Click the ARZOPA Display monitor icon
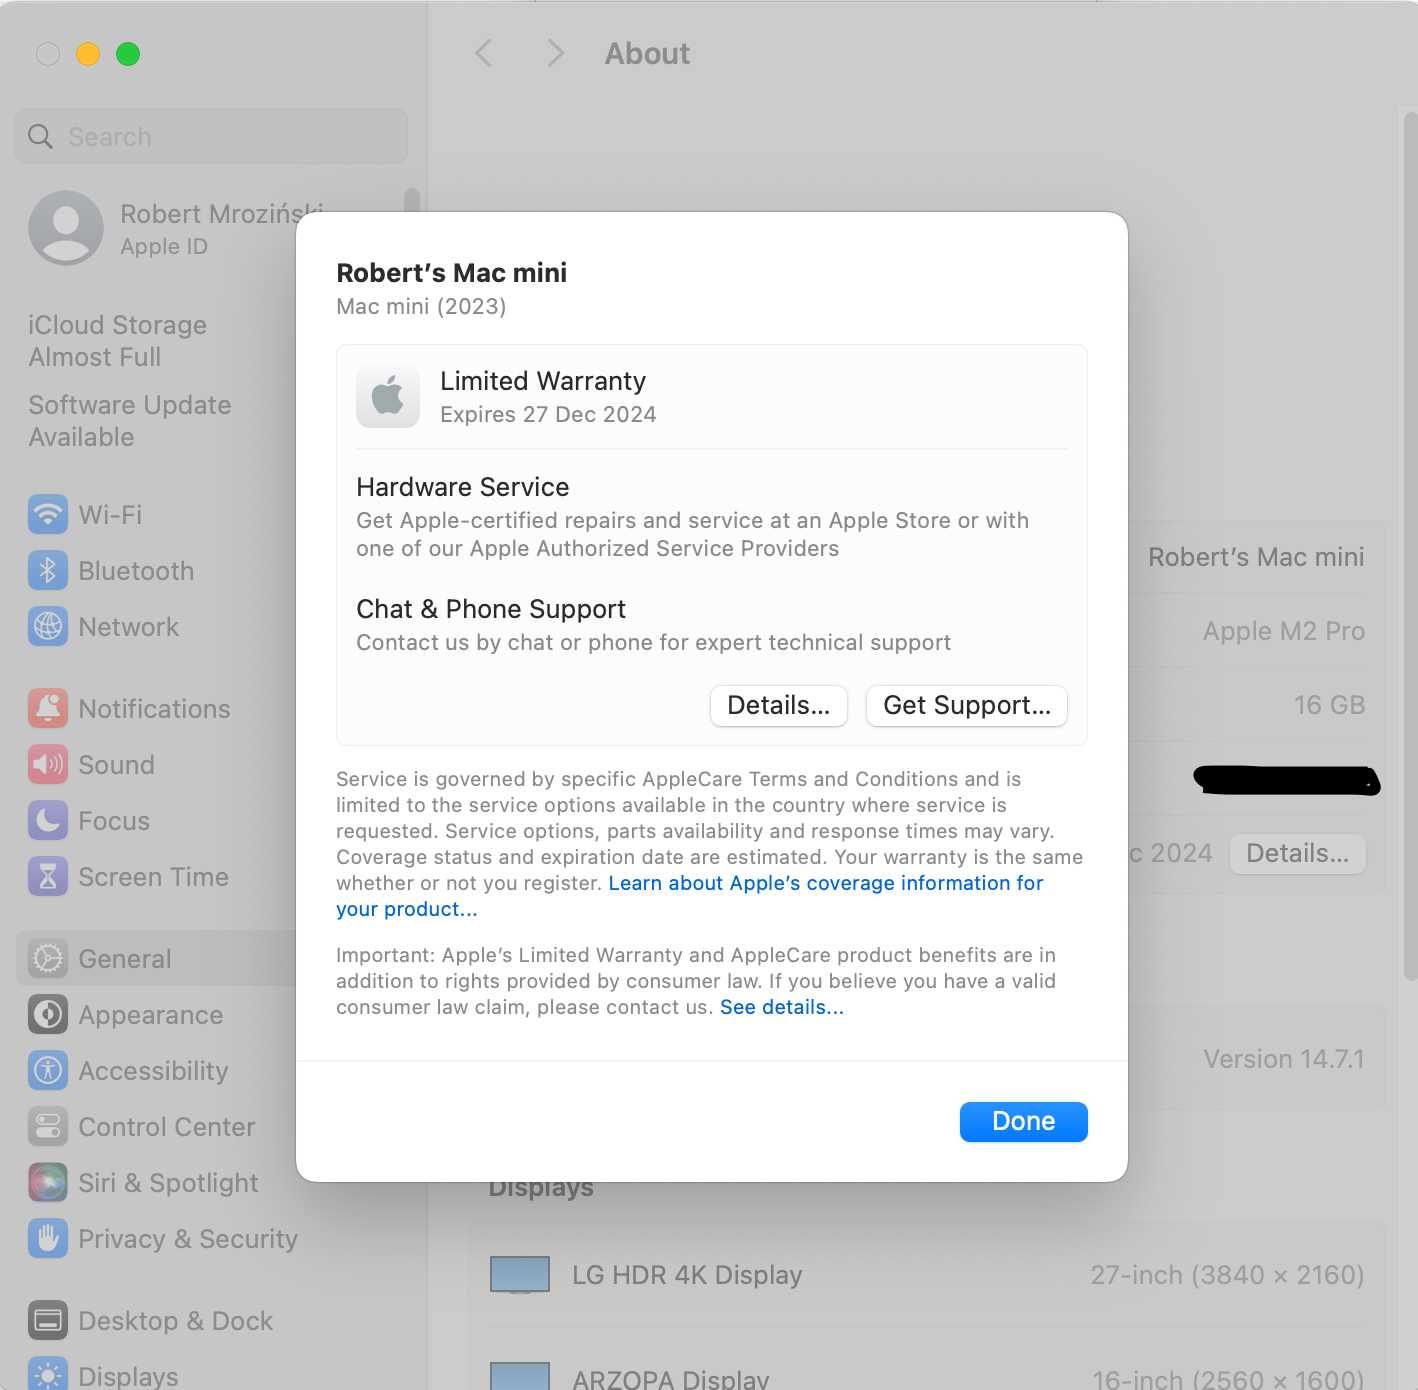1418x1390 pixels. pos(520,1376)
